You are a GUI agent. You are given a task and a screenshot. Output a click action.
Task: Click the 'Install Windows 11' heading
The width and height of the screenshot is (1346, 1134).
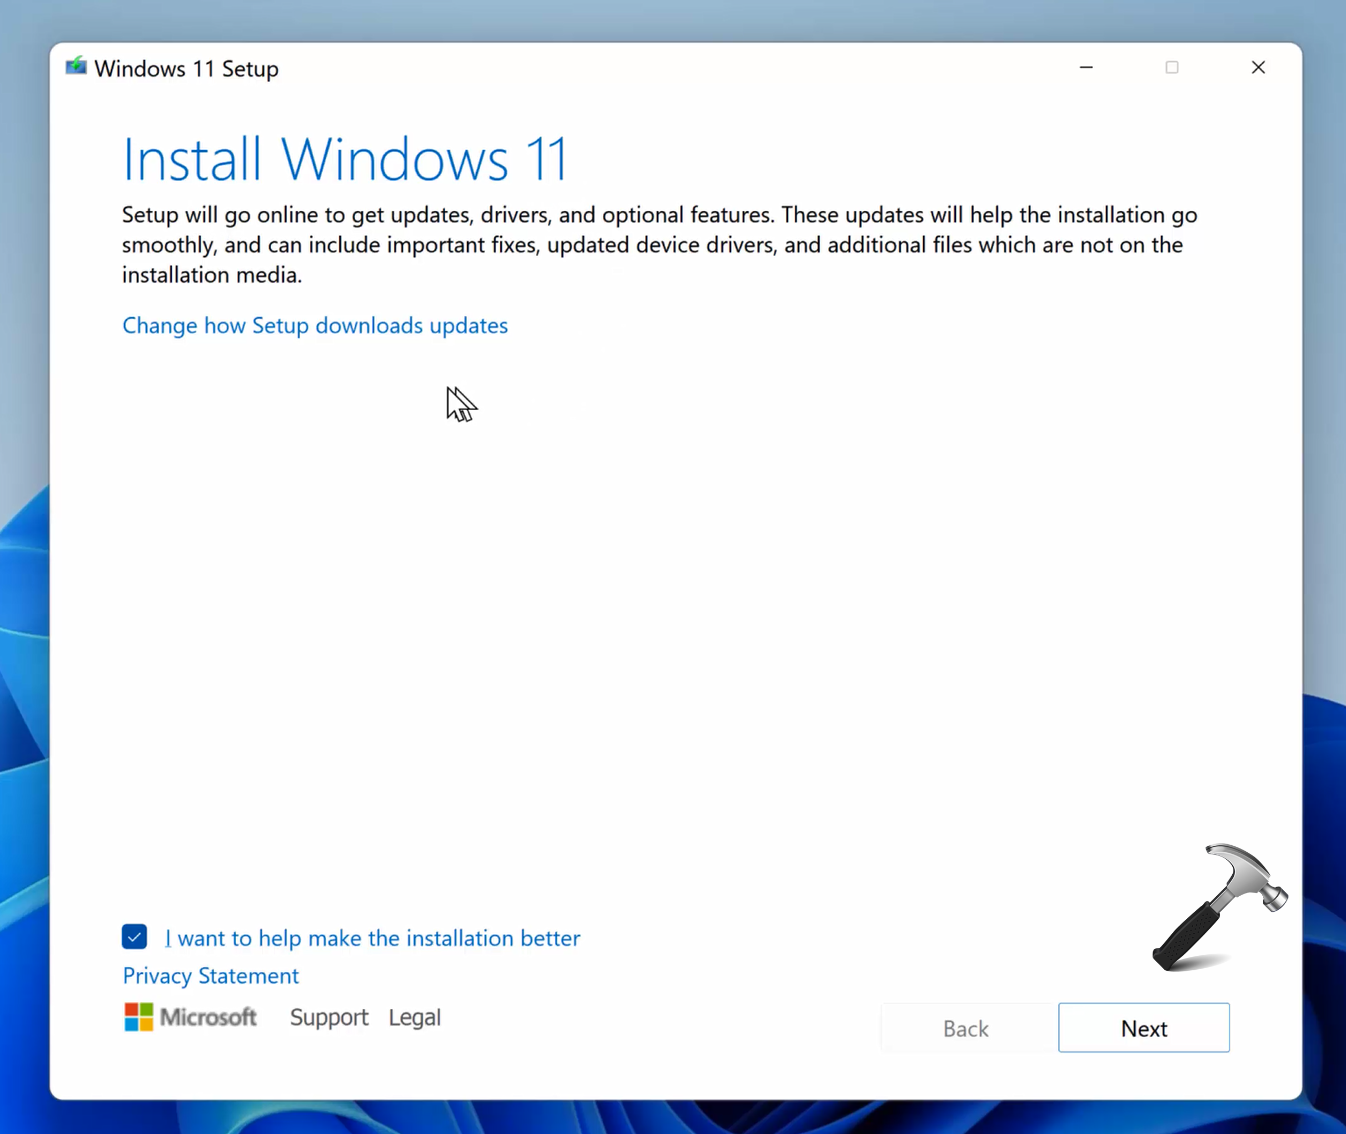(345, 159)
